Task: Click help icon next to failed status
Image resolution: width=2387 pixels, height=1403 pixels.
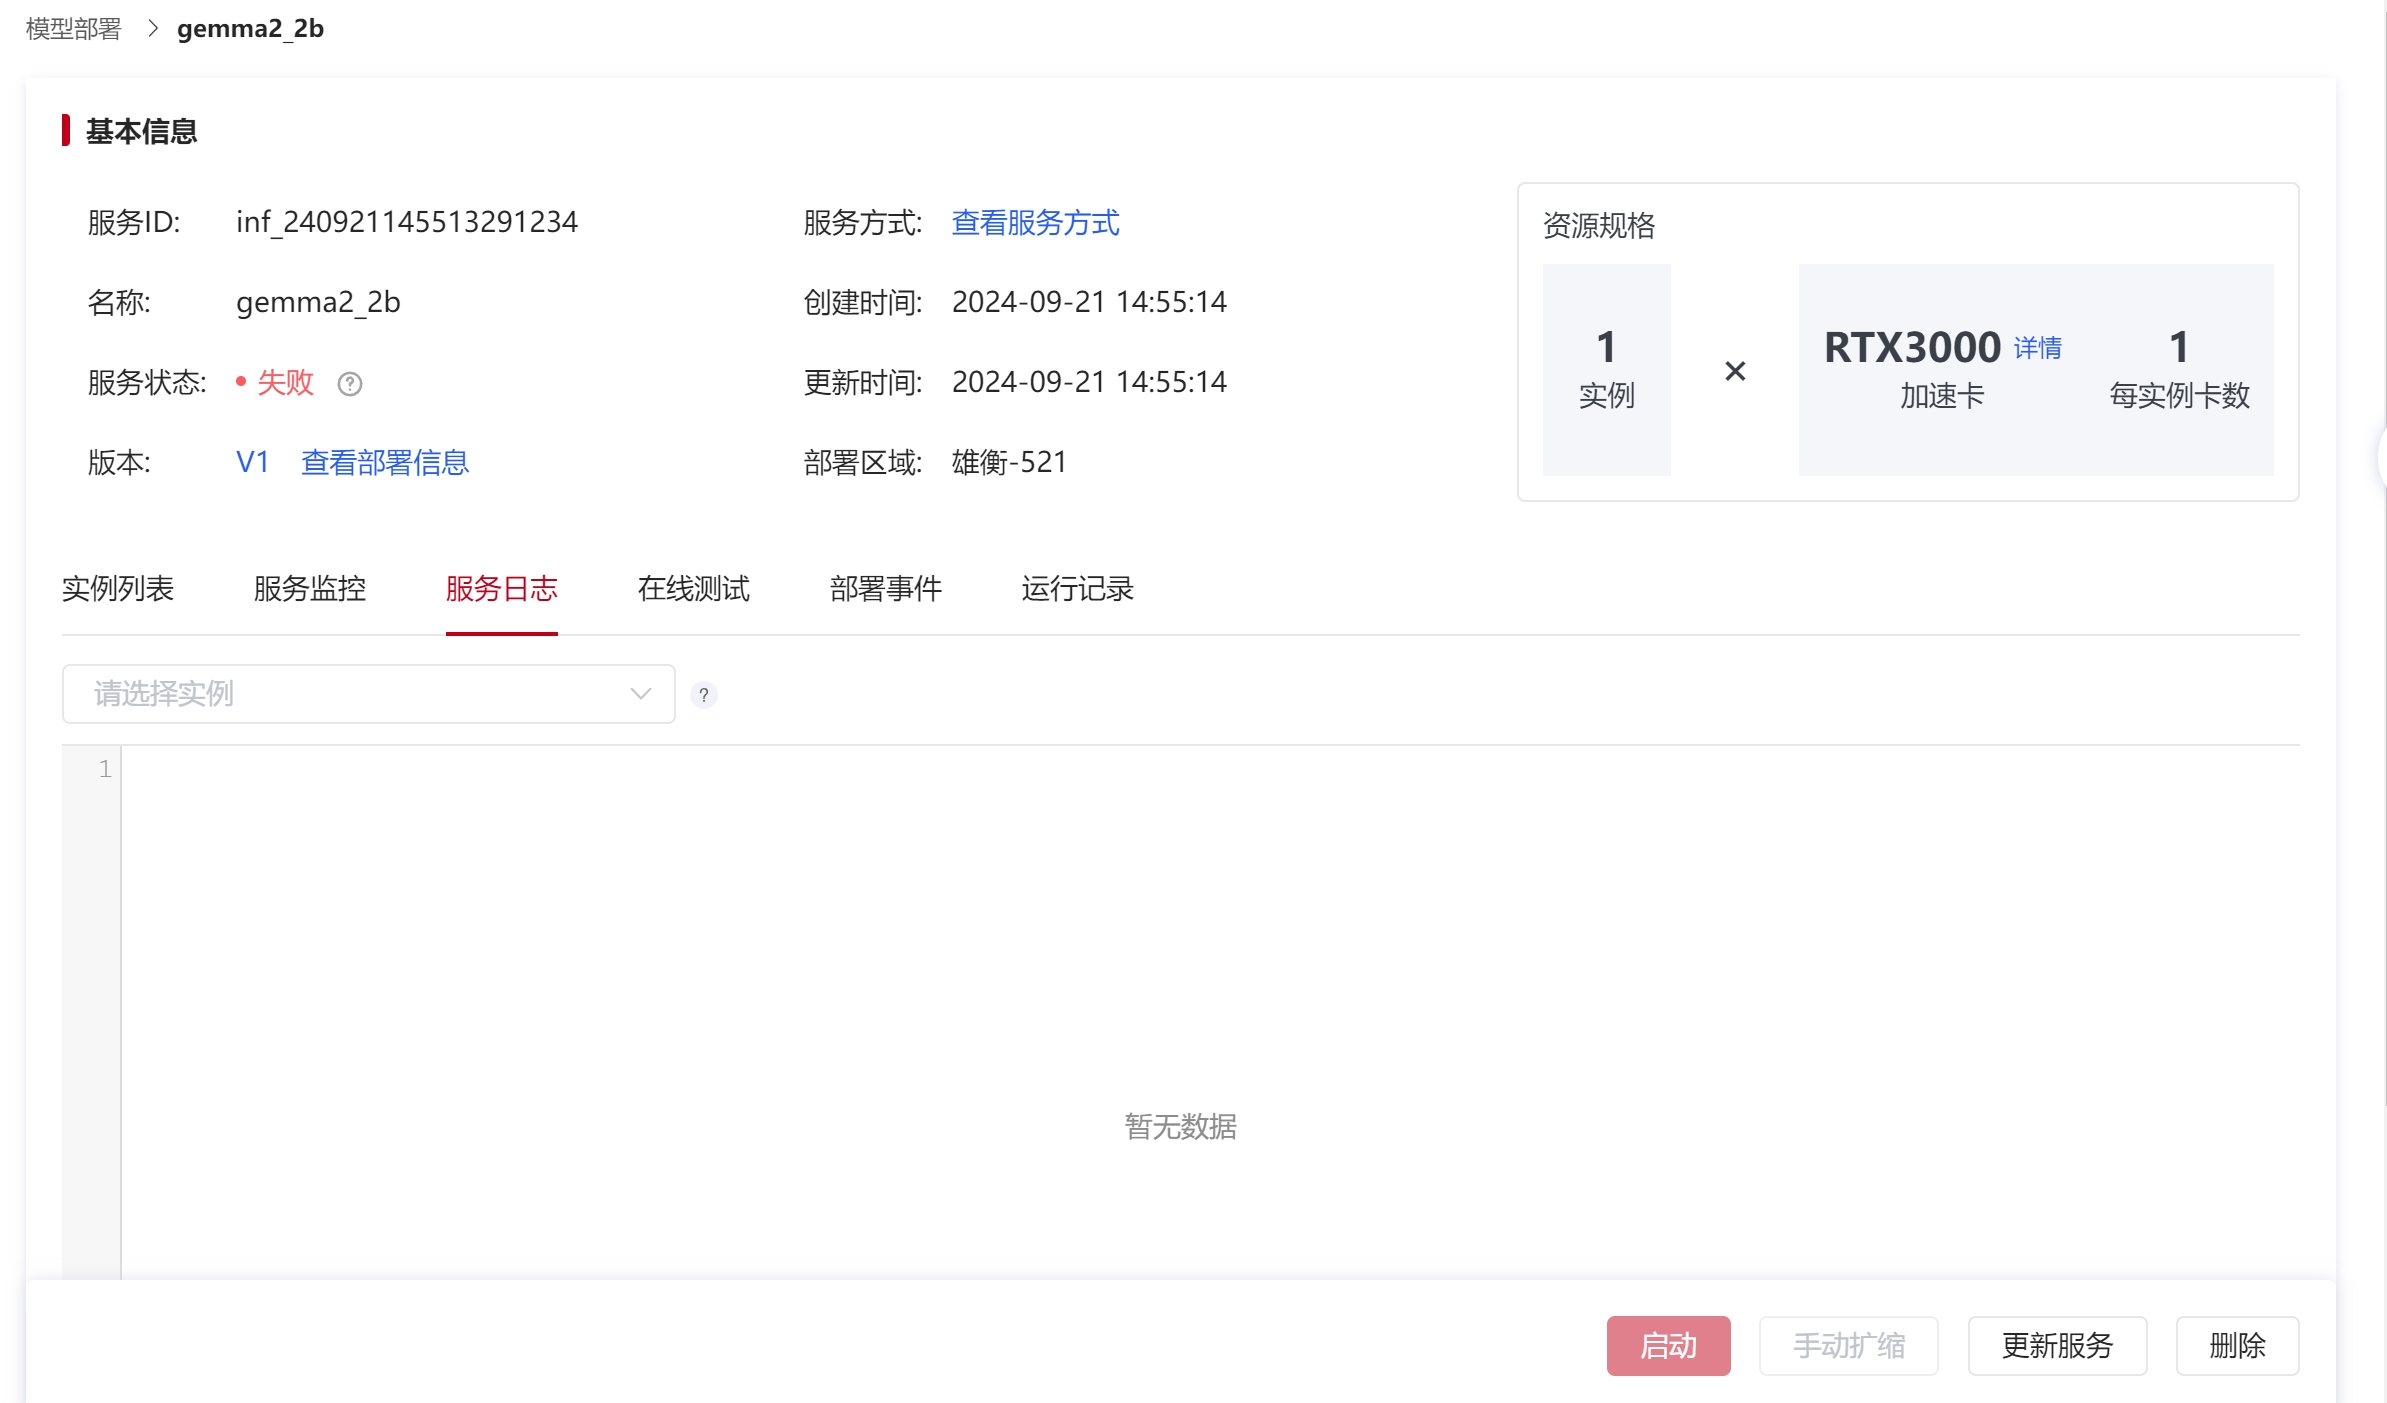Action: 349,383
